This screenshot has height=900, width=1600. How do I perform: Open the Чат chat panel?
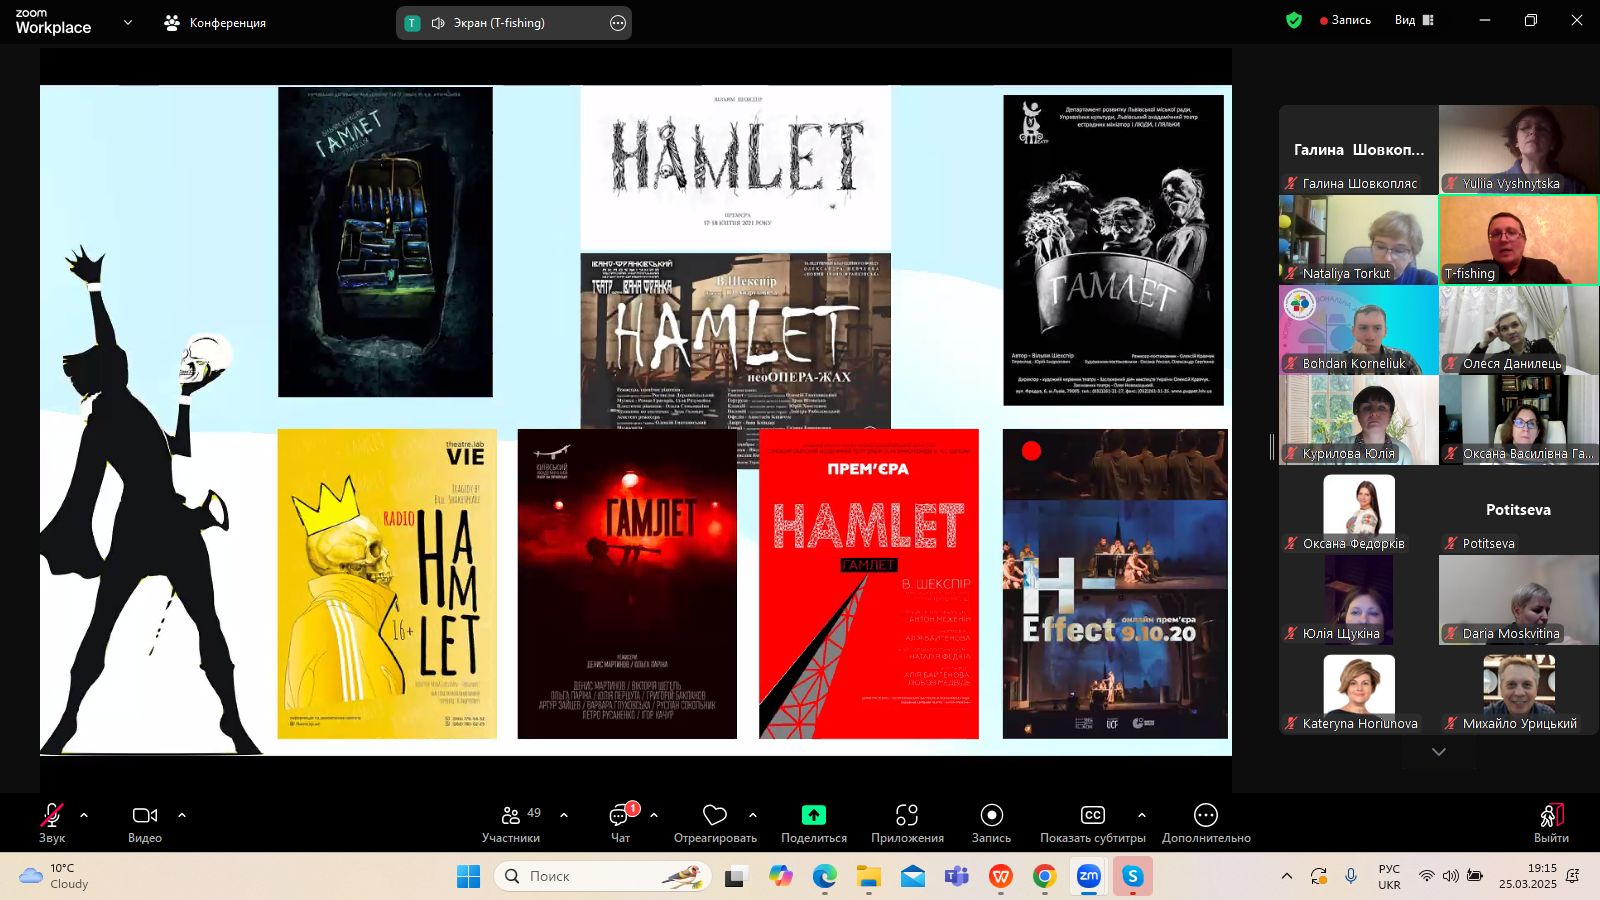620,822
